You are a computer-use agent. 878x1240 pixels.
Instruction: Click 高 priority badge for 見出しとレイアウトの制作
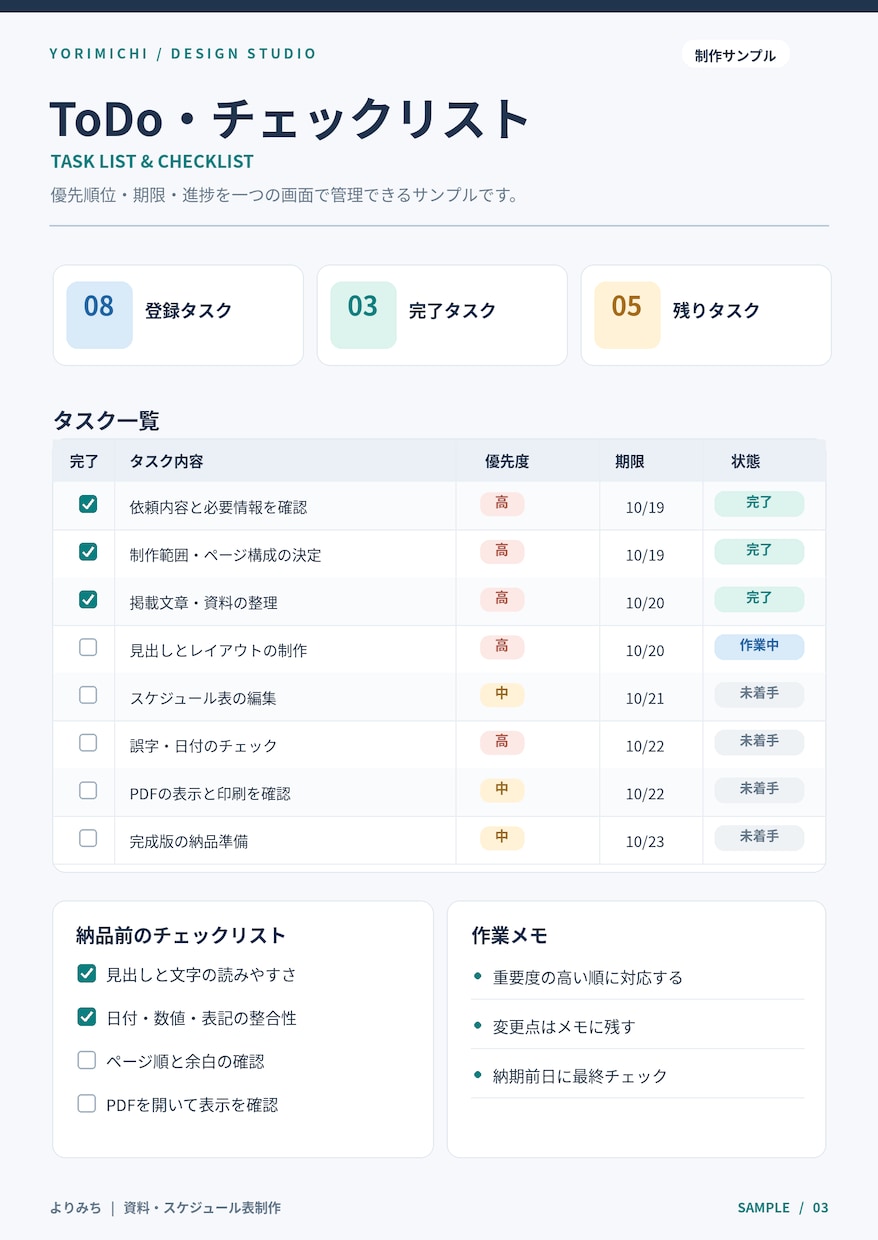[x=502, y=646]
